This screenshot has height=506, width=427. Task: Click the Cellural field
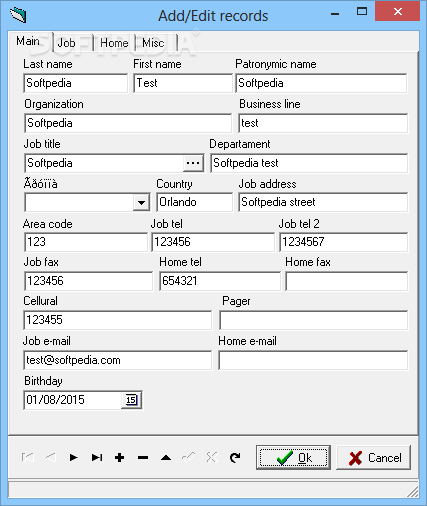point(117,320)
